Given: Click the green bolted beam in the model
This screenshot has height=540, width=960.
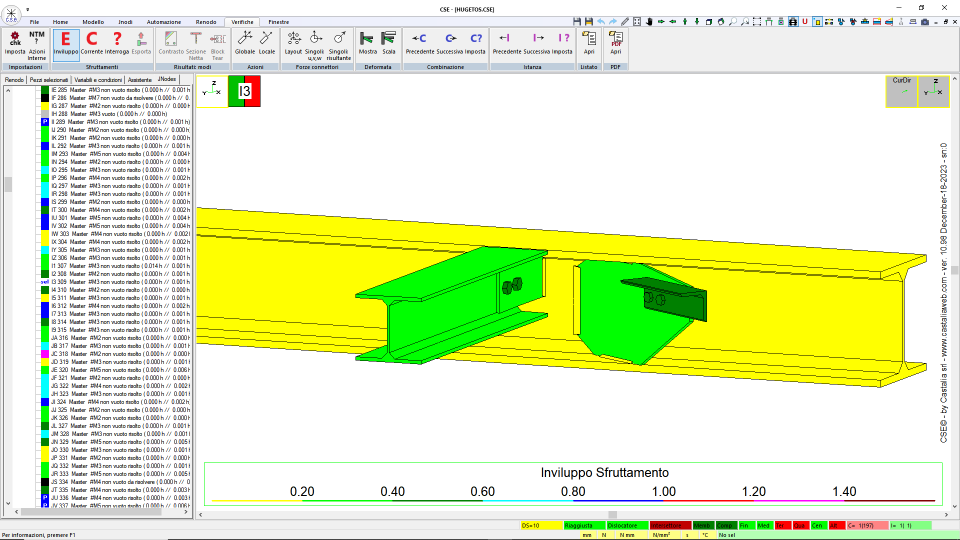Looking at the screenshot, I should [x=452, y=304].
